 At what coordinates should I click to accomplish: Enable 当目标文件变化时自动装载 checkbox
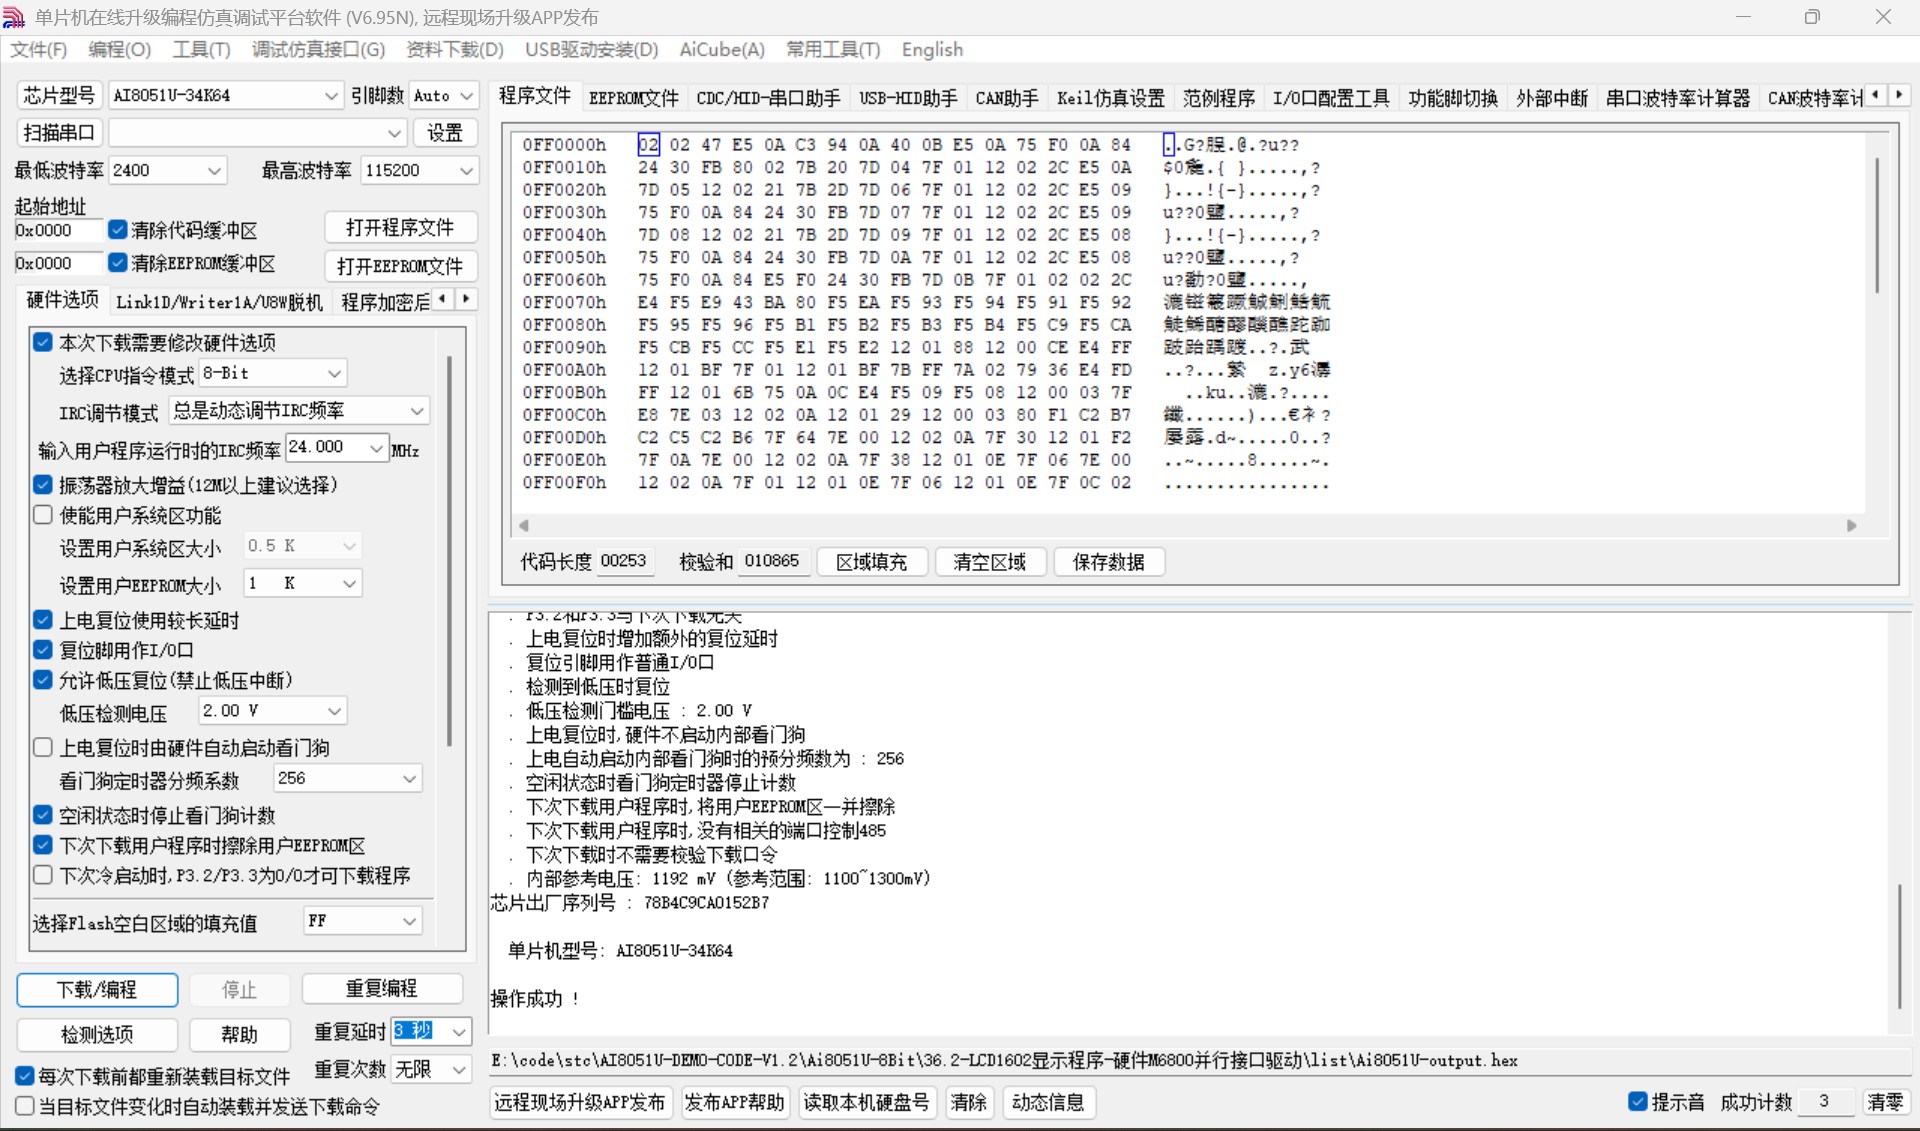coord(25,1106)
